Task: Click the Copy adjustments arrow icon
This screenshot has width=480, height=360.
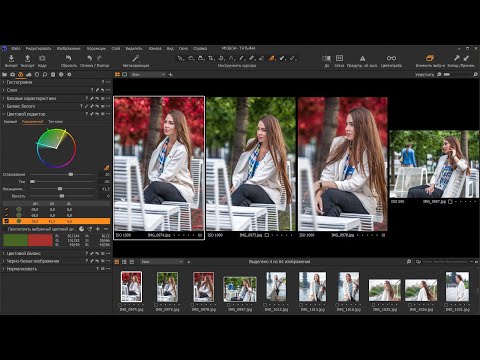Action: tap(456, 58)
